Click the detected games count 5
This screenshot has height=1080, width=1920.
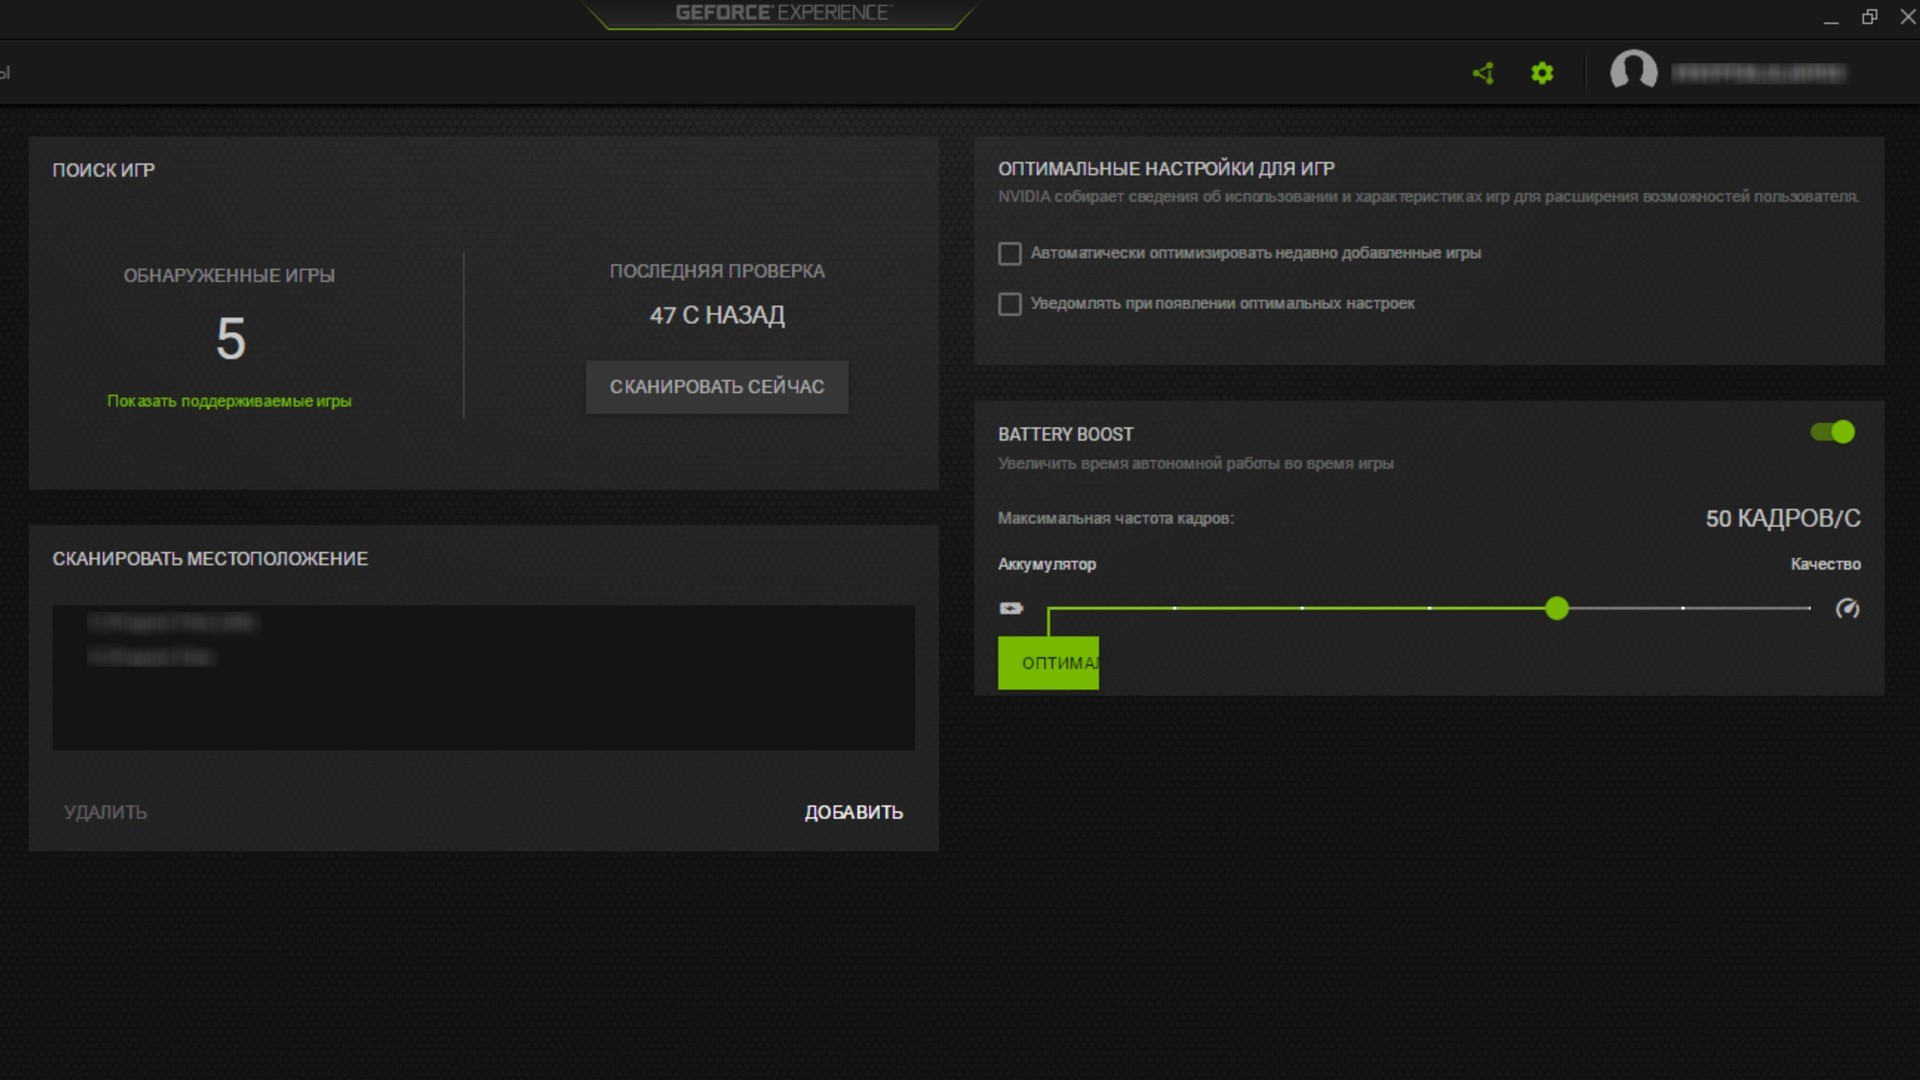(x=230, y=339)
